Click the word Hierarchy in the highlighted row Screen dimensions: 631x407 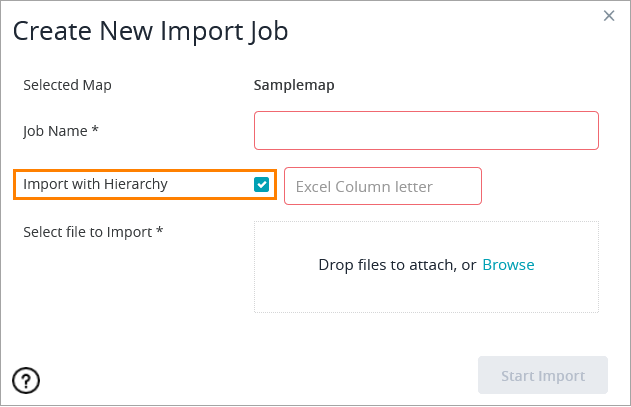136,184
